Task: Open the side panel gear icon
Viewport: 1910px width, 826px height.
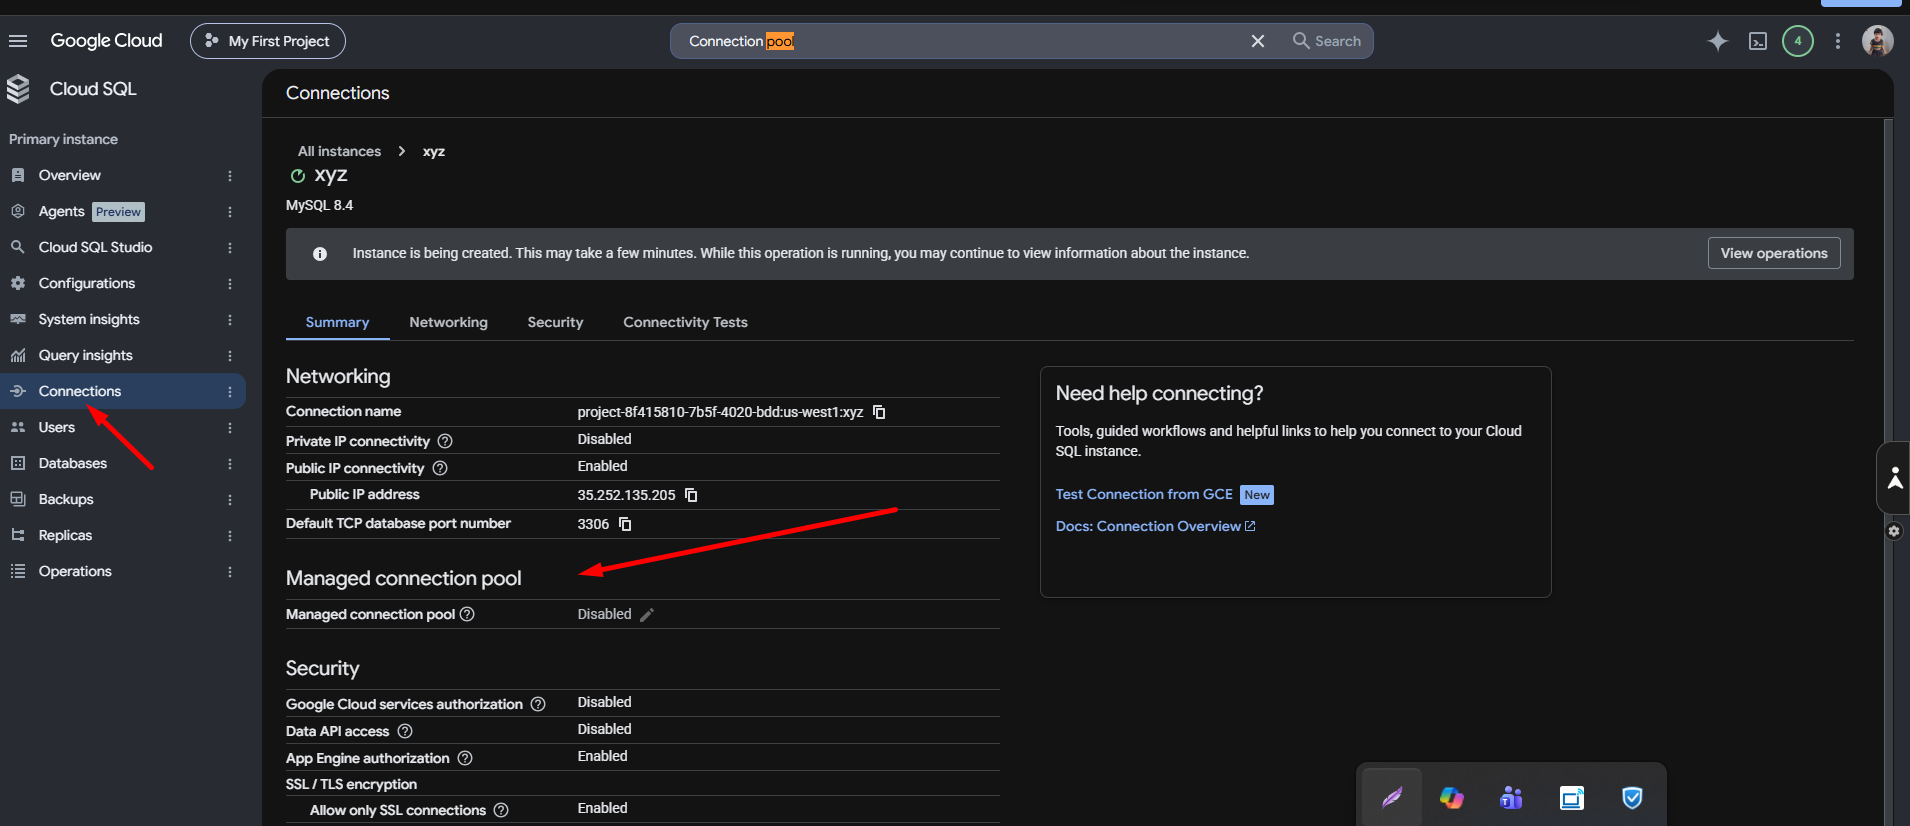Action: point(1894,531)
